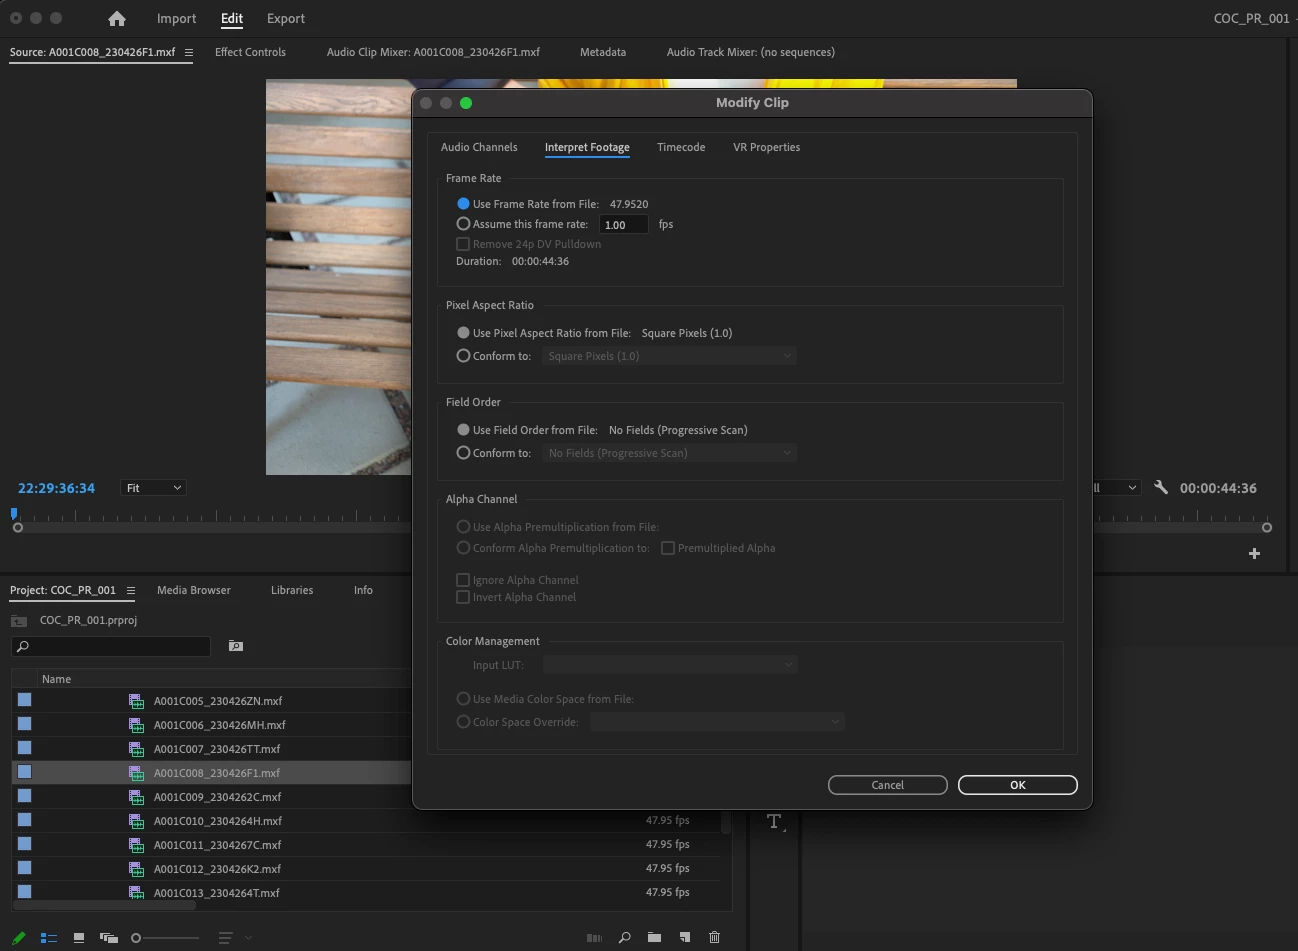Open the sort icons dropdown in Project footer

click(x=235, y=938)
